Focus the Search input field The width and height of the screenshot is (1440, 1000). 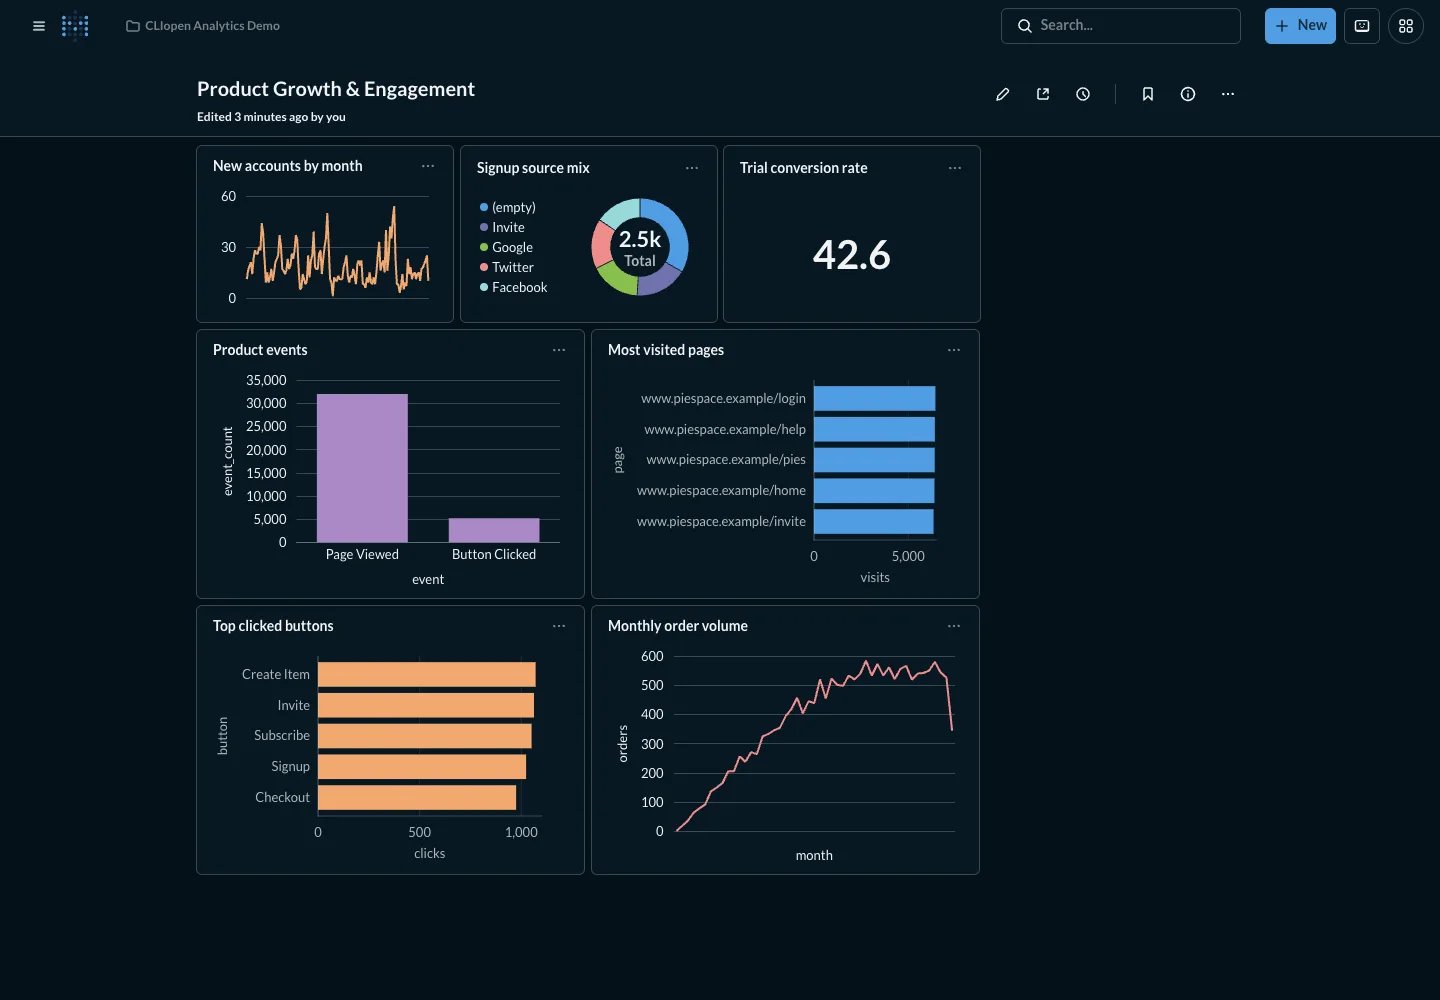1121,26
